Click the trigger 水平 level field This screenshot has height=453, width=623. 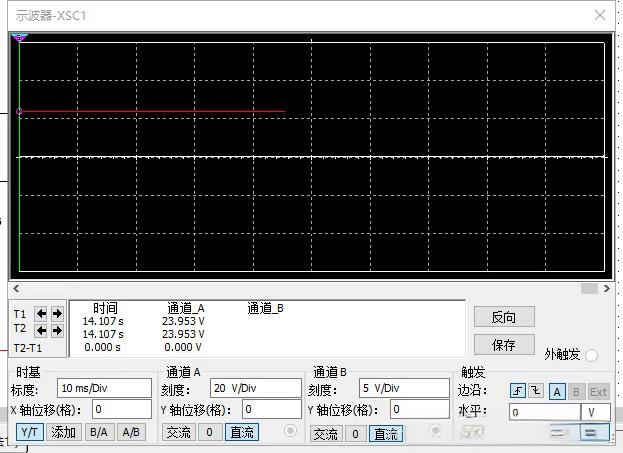[545, 412]
